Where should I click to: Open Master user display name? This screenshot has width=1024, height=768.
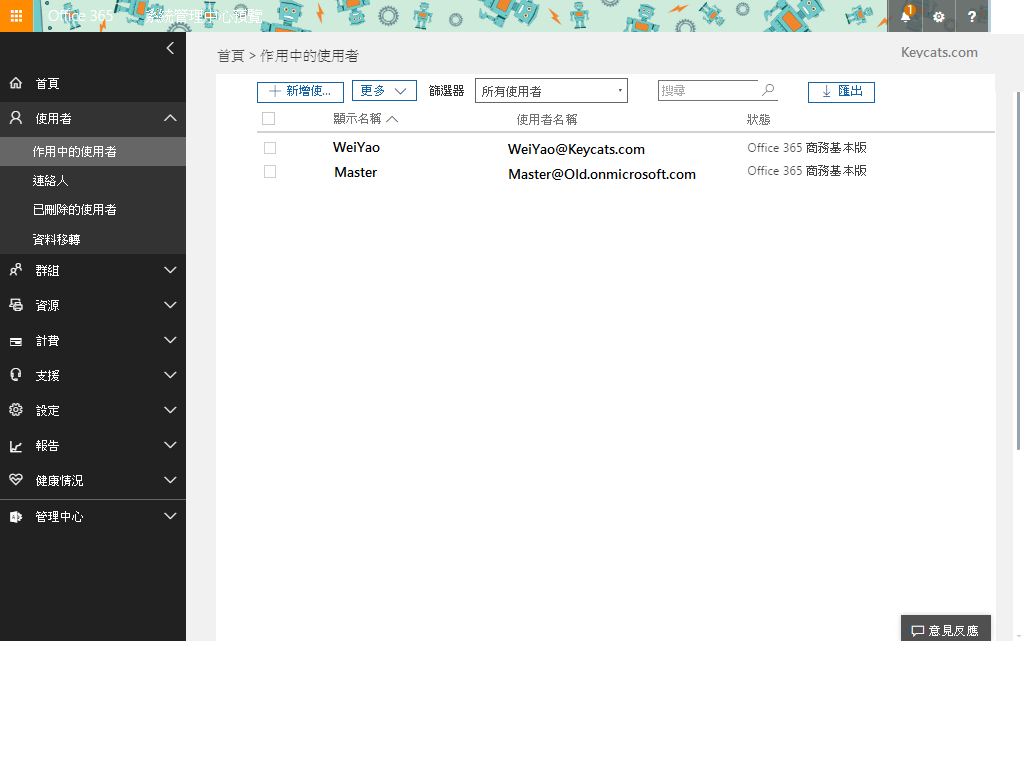click(x=355, y=172)
